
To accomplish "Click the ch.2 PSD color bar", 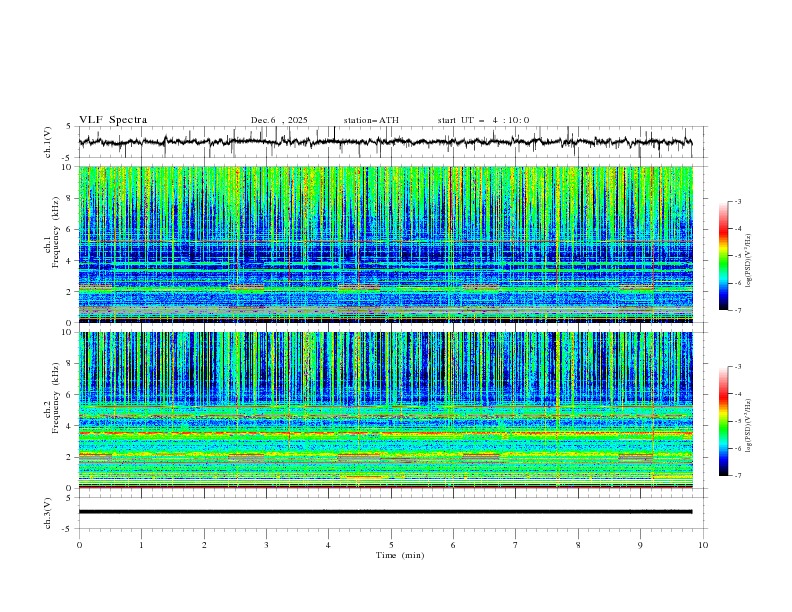I will [x=724, y=421].
